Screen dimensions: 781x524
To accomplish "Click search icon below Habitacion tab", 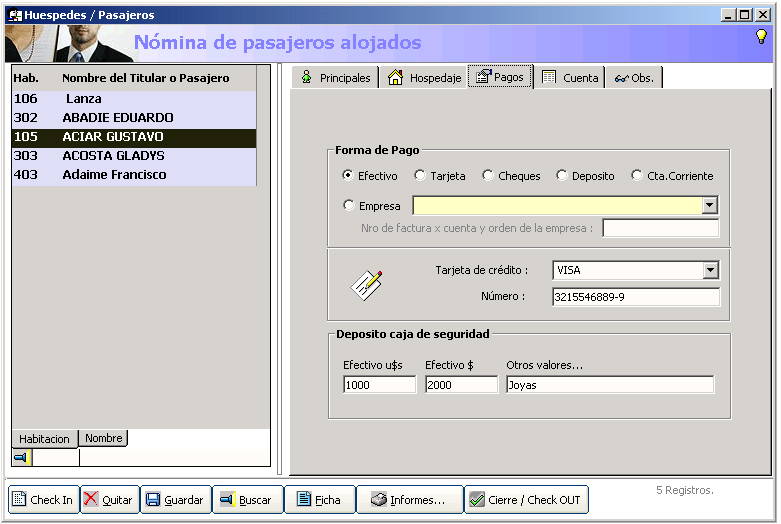I will (21, 458).
